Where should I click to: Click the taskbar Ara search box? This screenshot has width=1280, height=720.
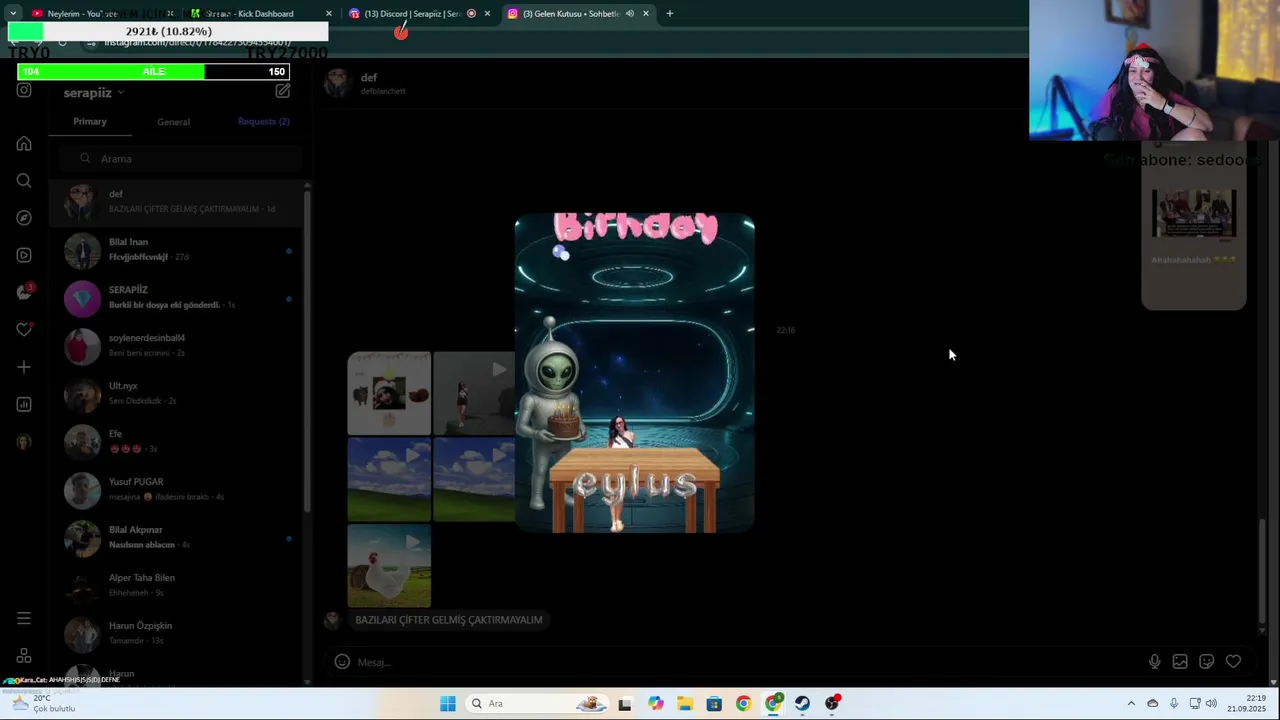tap(537, 703)
